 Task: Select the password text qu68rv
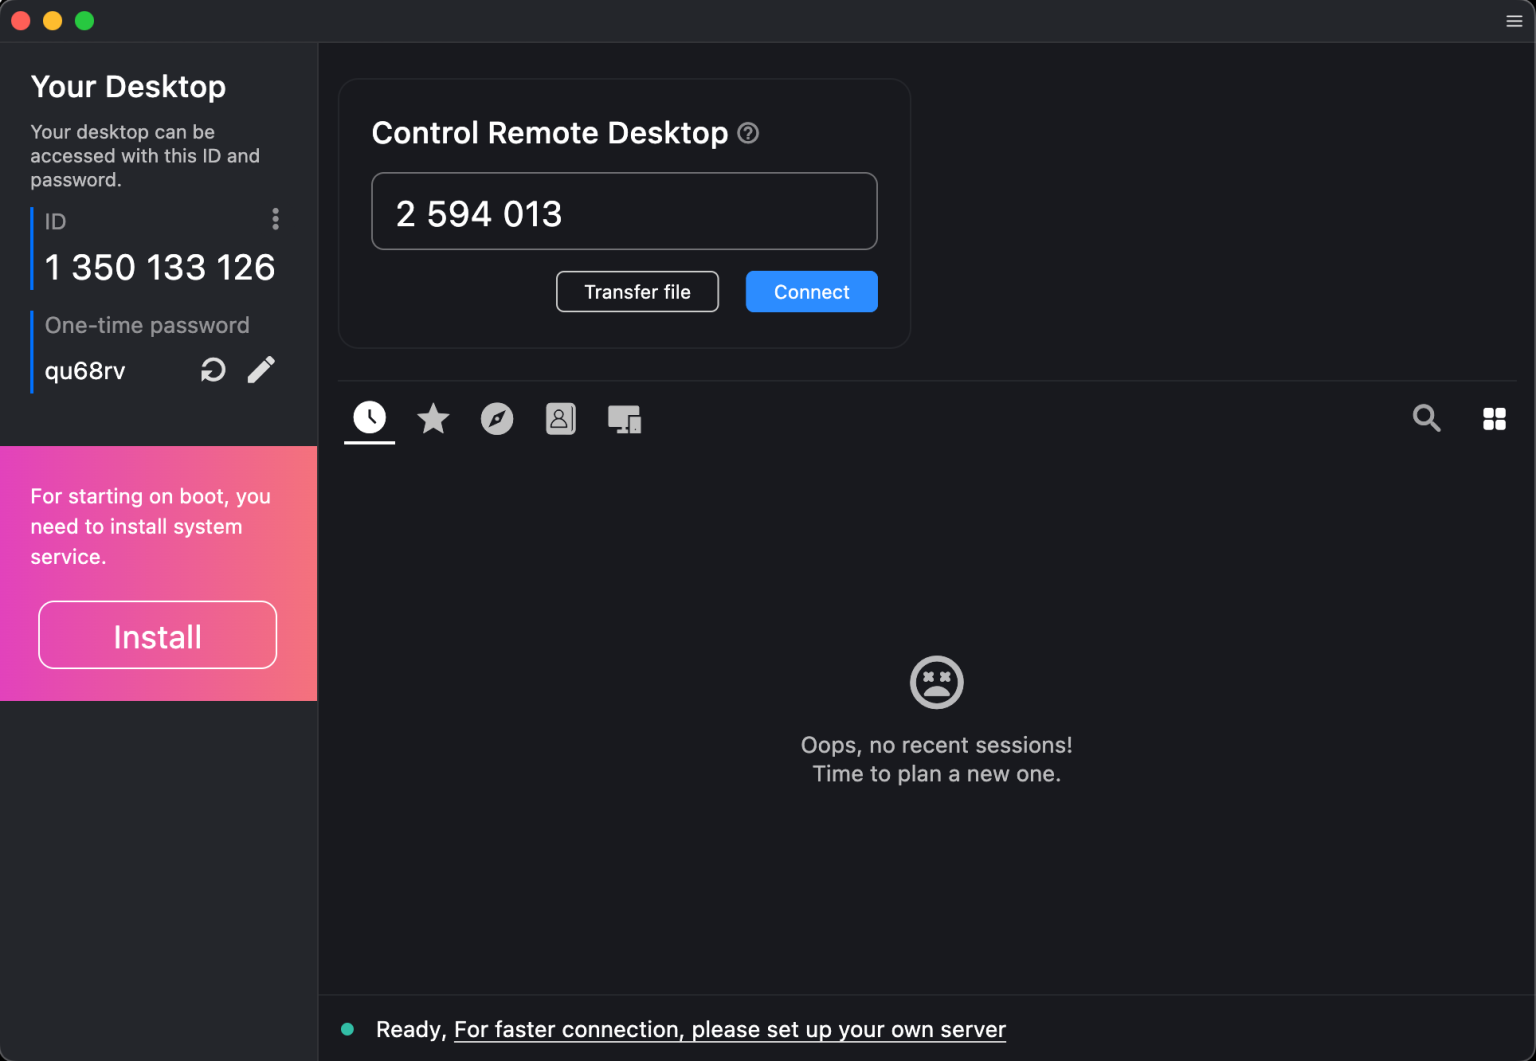[84, 370]
